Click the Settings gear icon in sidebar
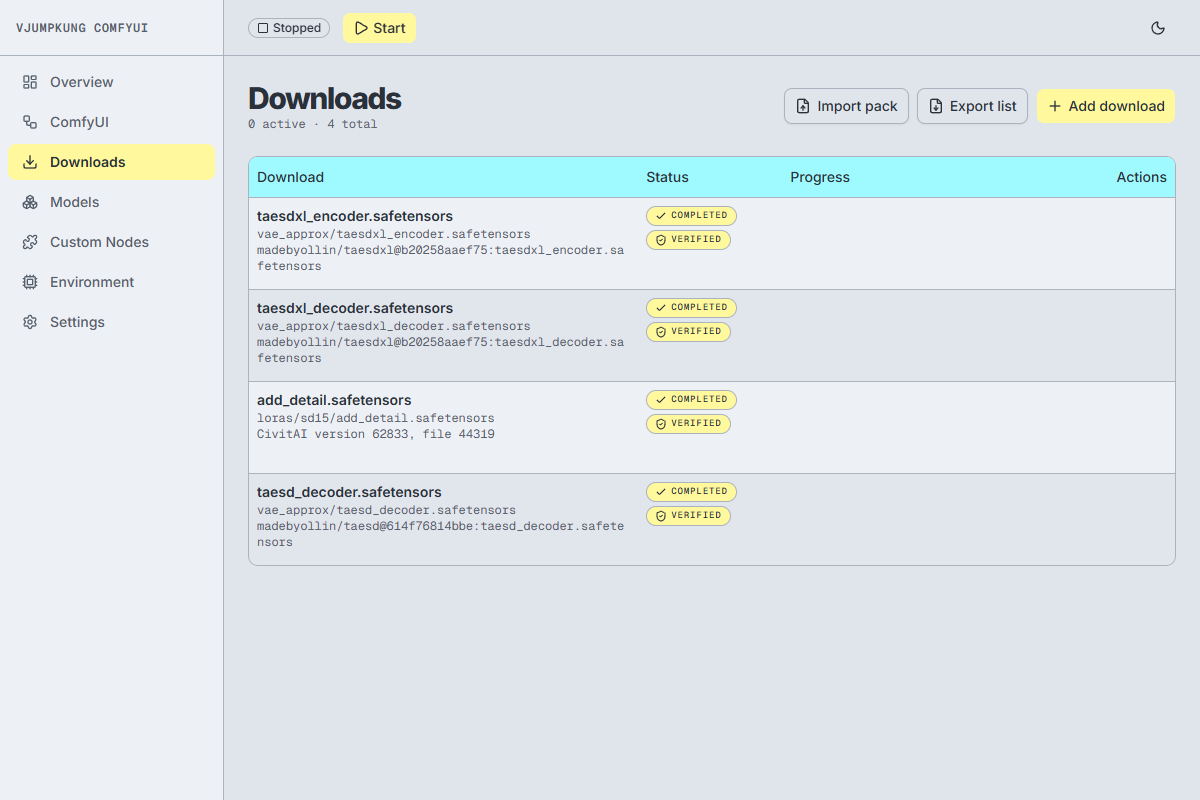 pos(30,322)
